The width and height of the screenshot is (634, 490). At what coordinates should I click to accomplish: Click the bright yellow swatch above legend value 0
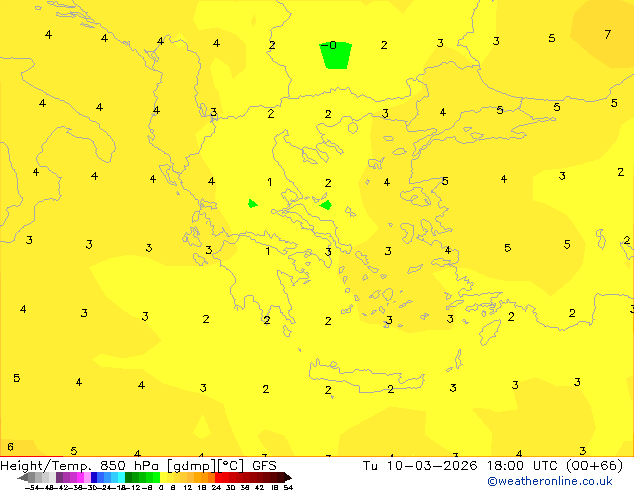coord(163,477)
